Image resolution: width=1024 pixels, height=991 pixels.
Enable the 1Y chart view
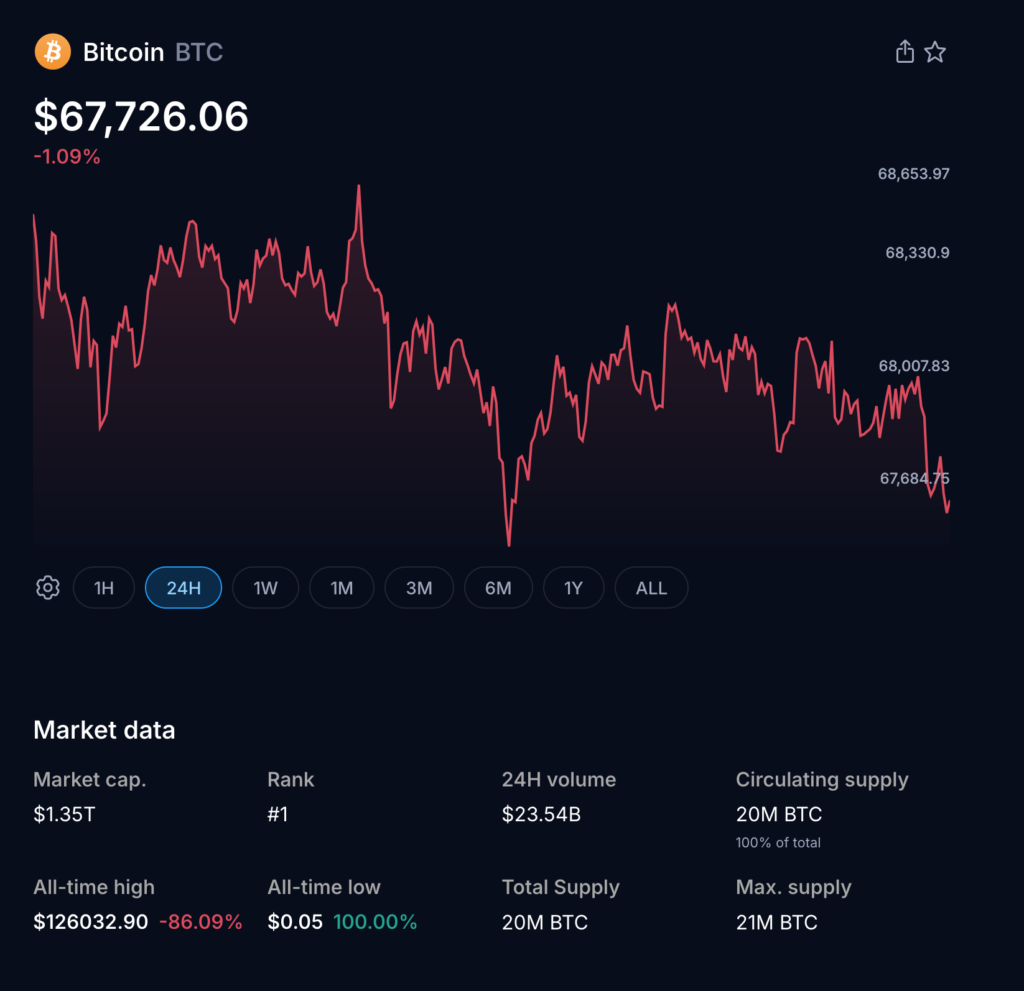click(x=573, y=588)
